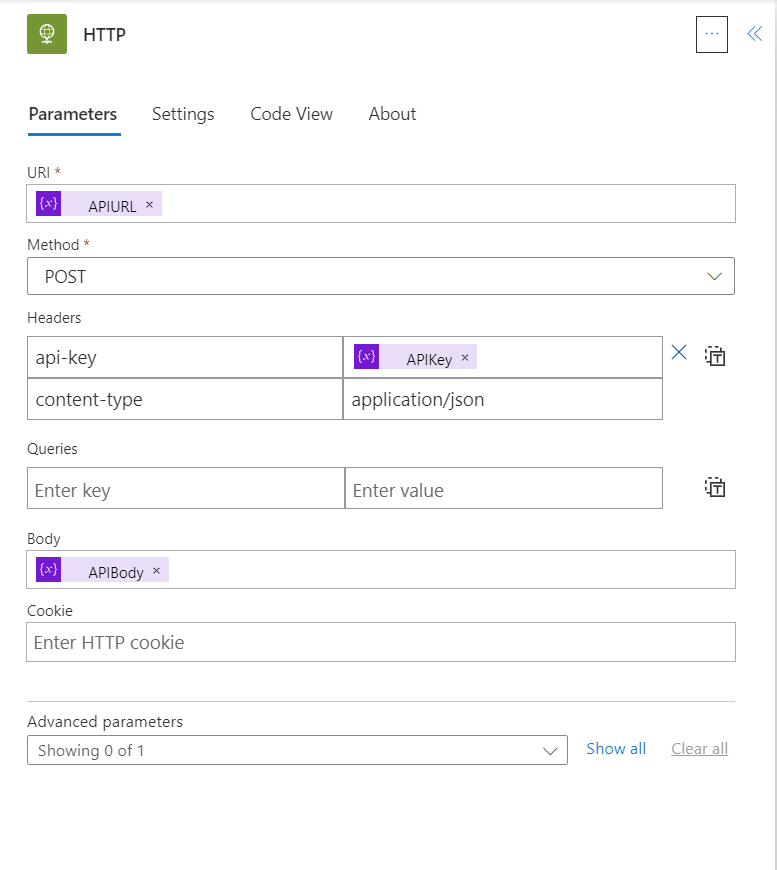Click the content-type header value field
Viewport: 777px width, 870px height.
(502, 400)
